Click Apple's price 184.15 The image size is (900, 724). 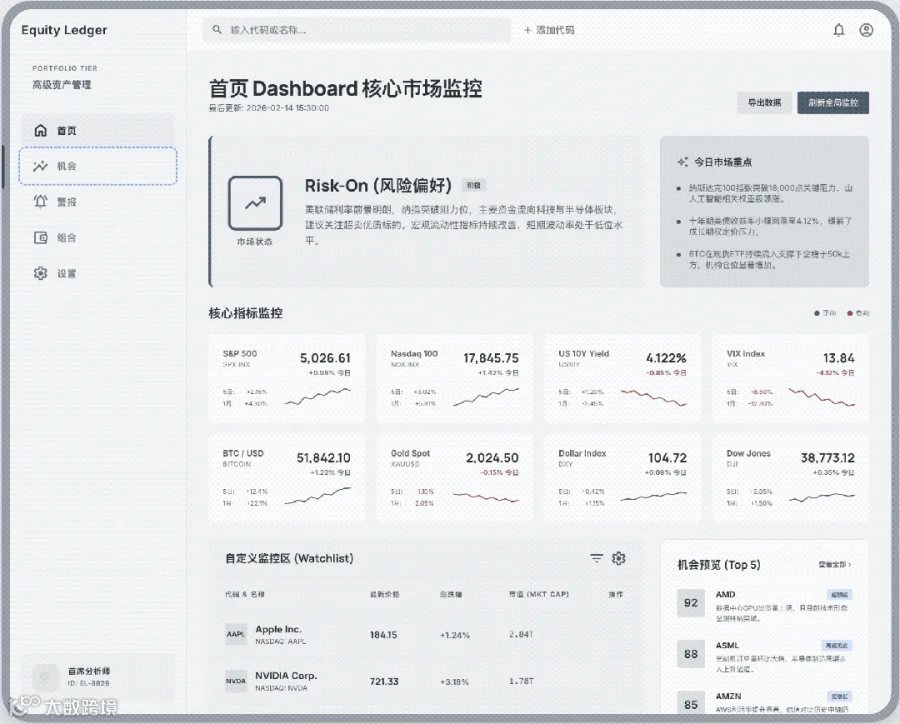click(x=383, y=634)
